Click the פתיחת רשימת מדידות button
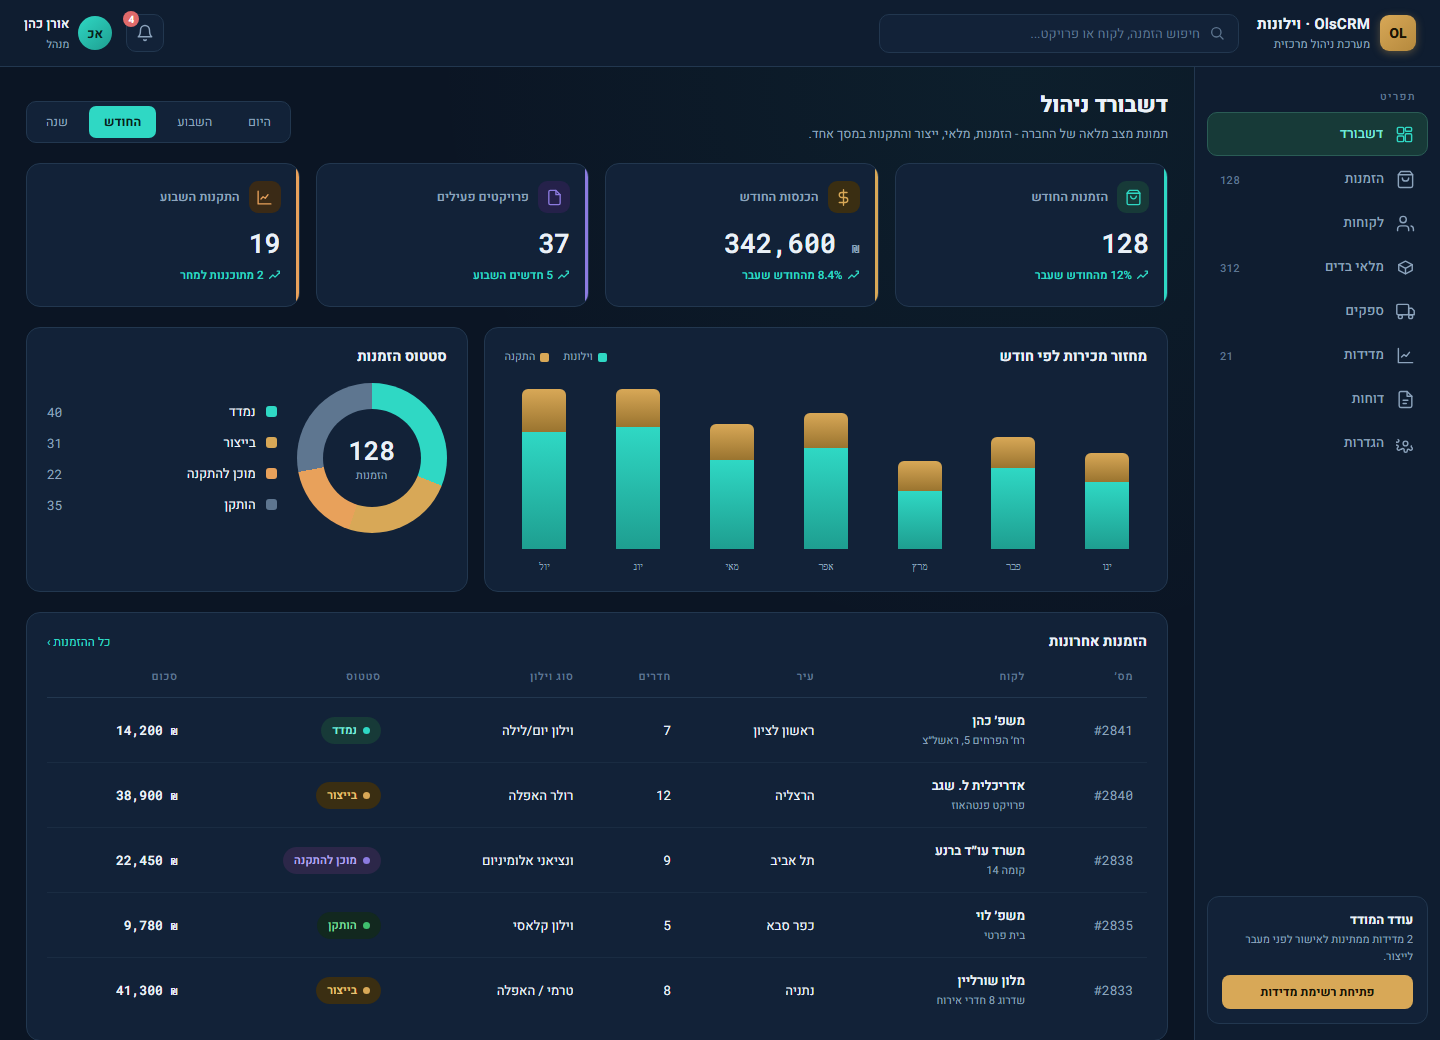The image size is (1440, 1040). pos(1317,992)
